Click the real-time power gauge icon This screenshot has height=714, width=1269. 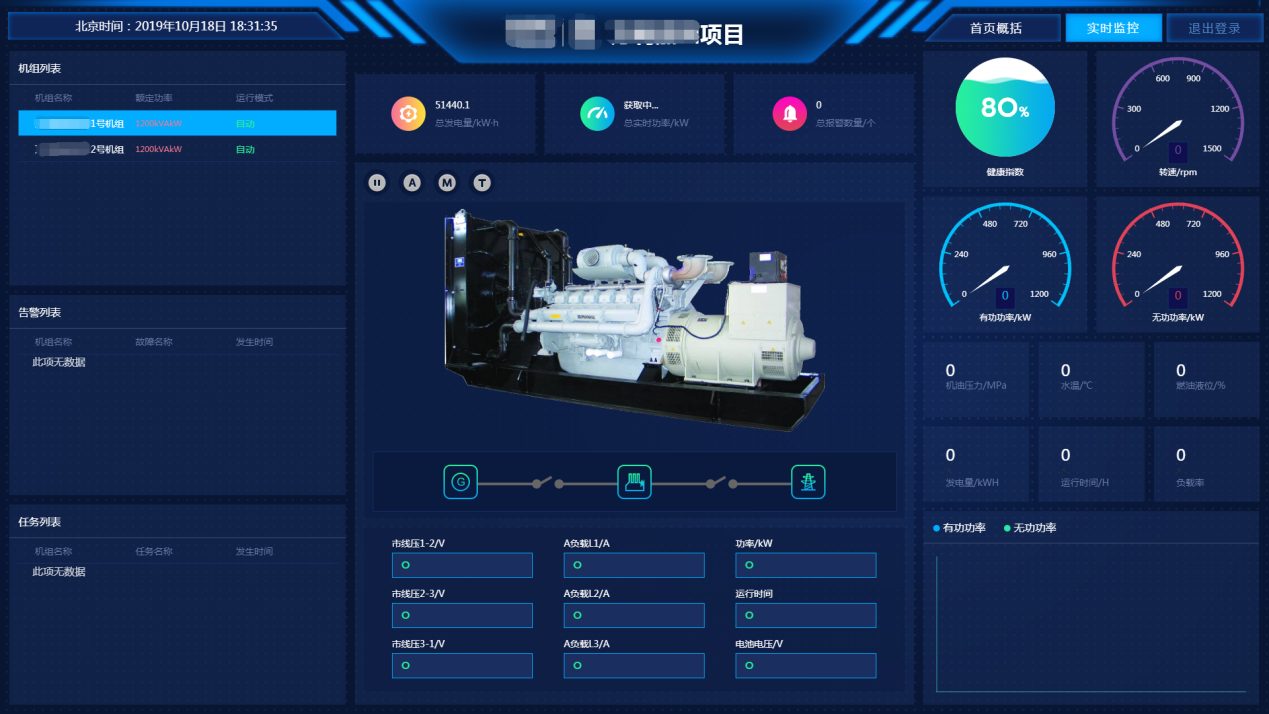pos(597,114)
